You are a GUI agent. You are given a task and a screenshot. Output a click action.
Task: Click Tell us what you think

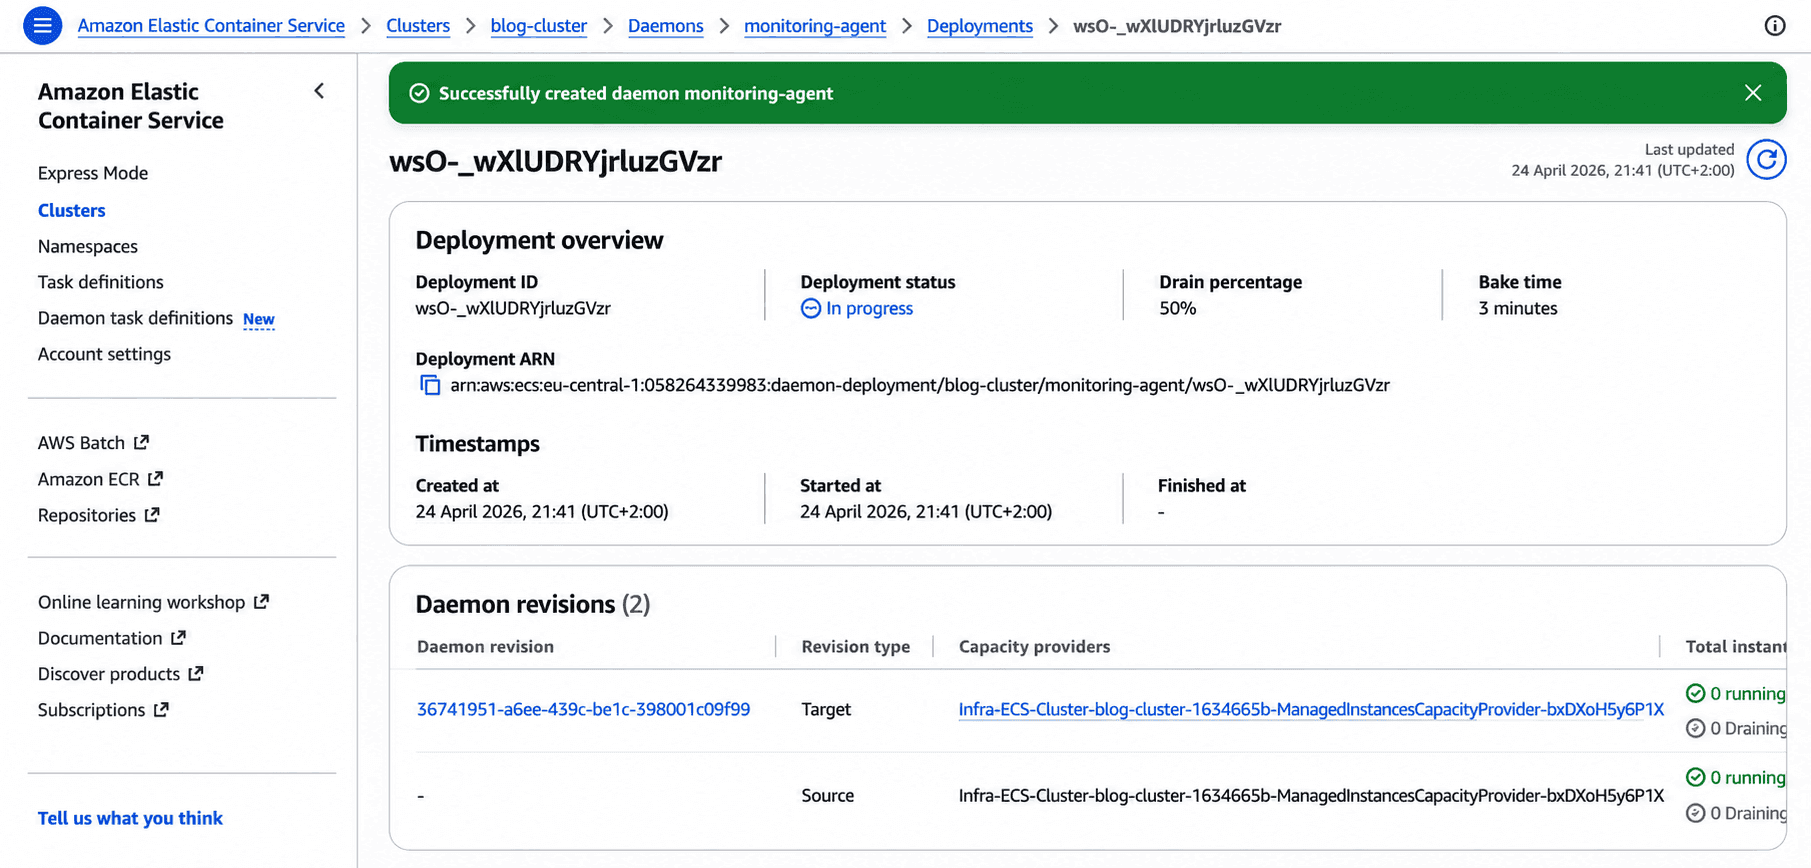(130, 818)
